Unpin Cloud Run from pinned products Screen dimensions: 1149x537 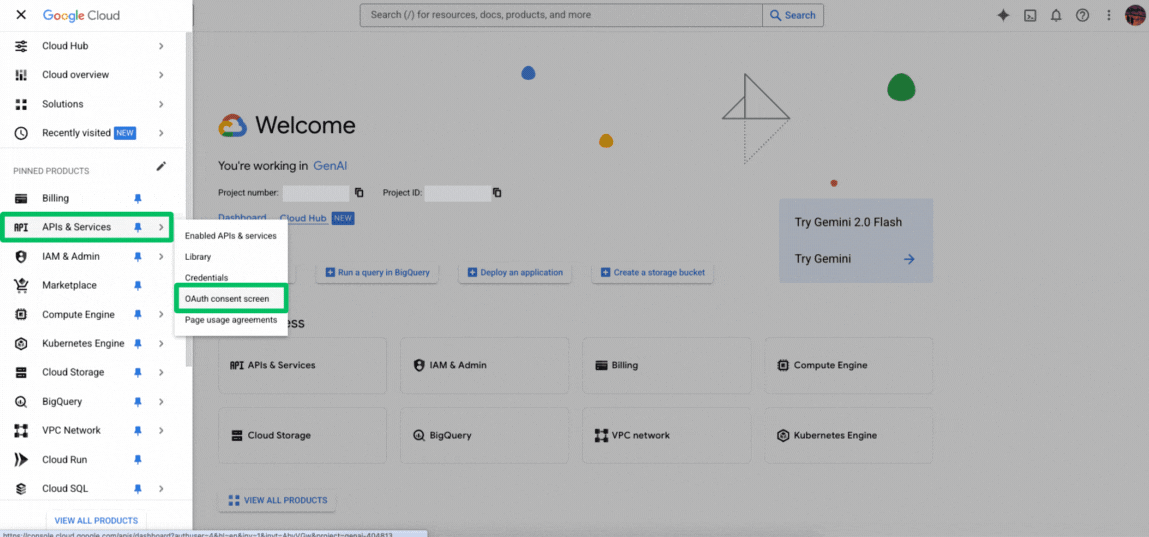tap(138, 460)
